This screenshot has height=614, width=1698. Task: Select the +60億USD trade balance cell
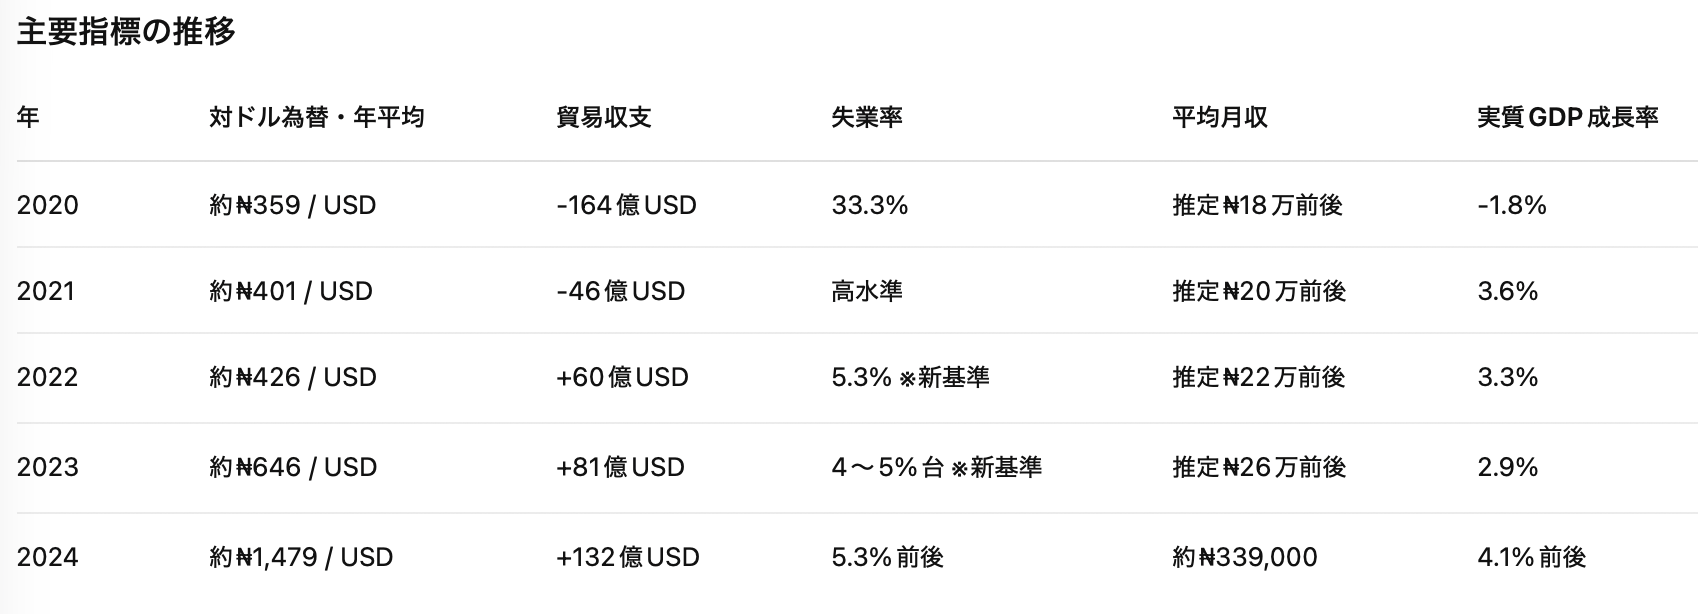(622, 377)
